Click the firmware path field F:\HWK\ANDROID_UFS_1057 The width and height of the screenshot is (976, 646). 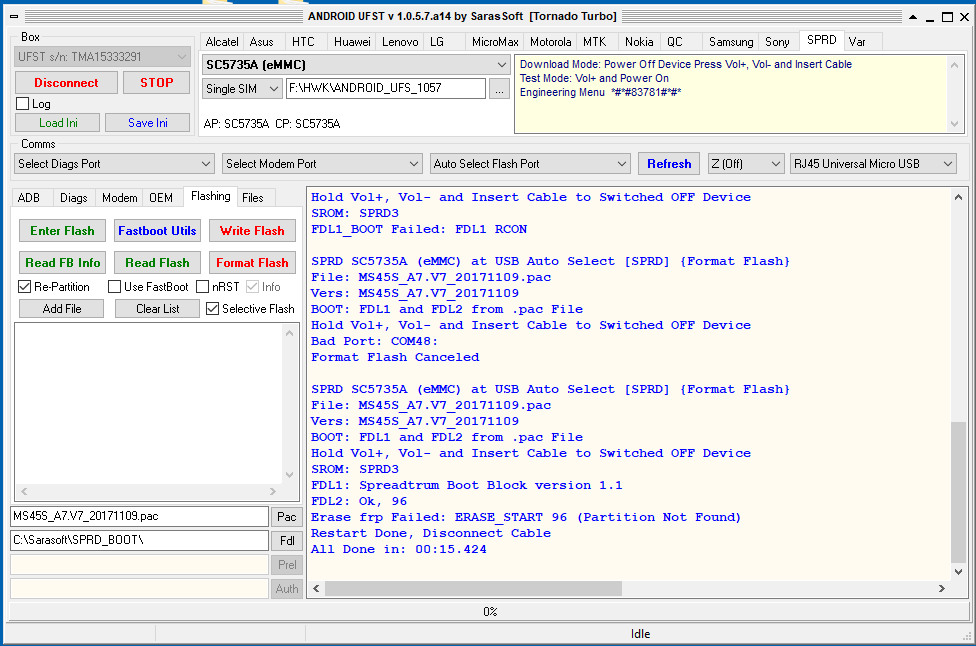pyautogui.click(x=386, y=88)
